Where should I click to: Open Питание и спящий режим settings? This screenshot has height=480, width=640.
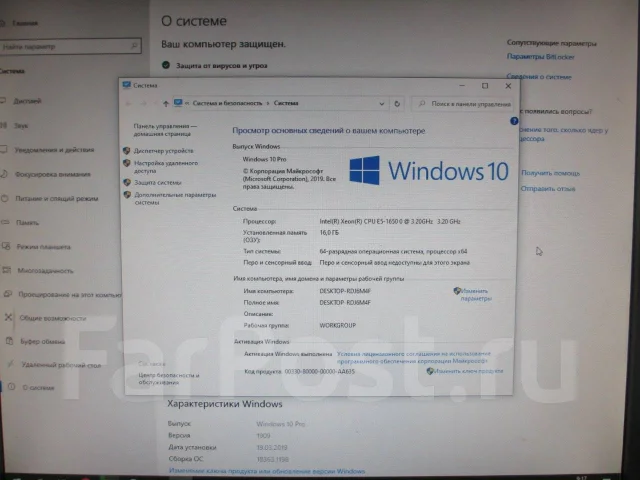[x=57, y=198]
